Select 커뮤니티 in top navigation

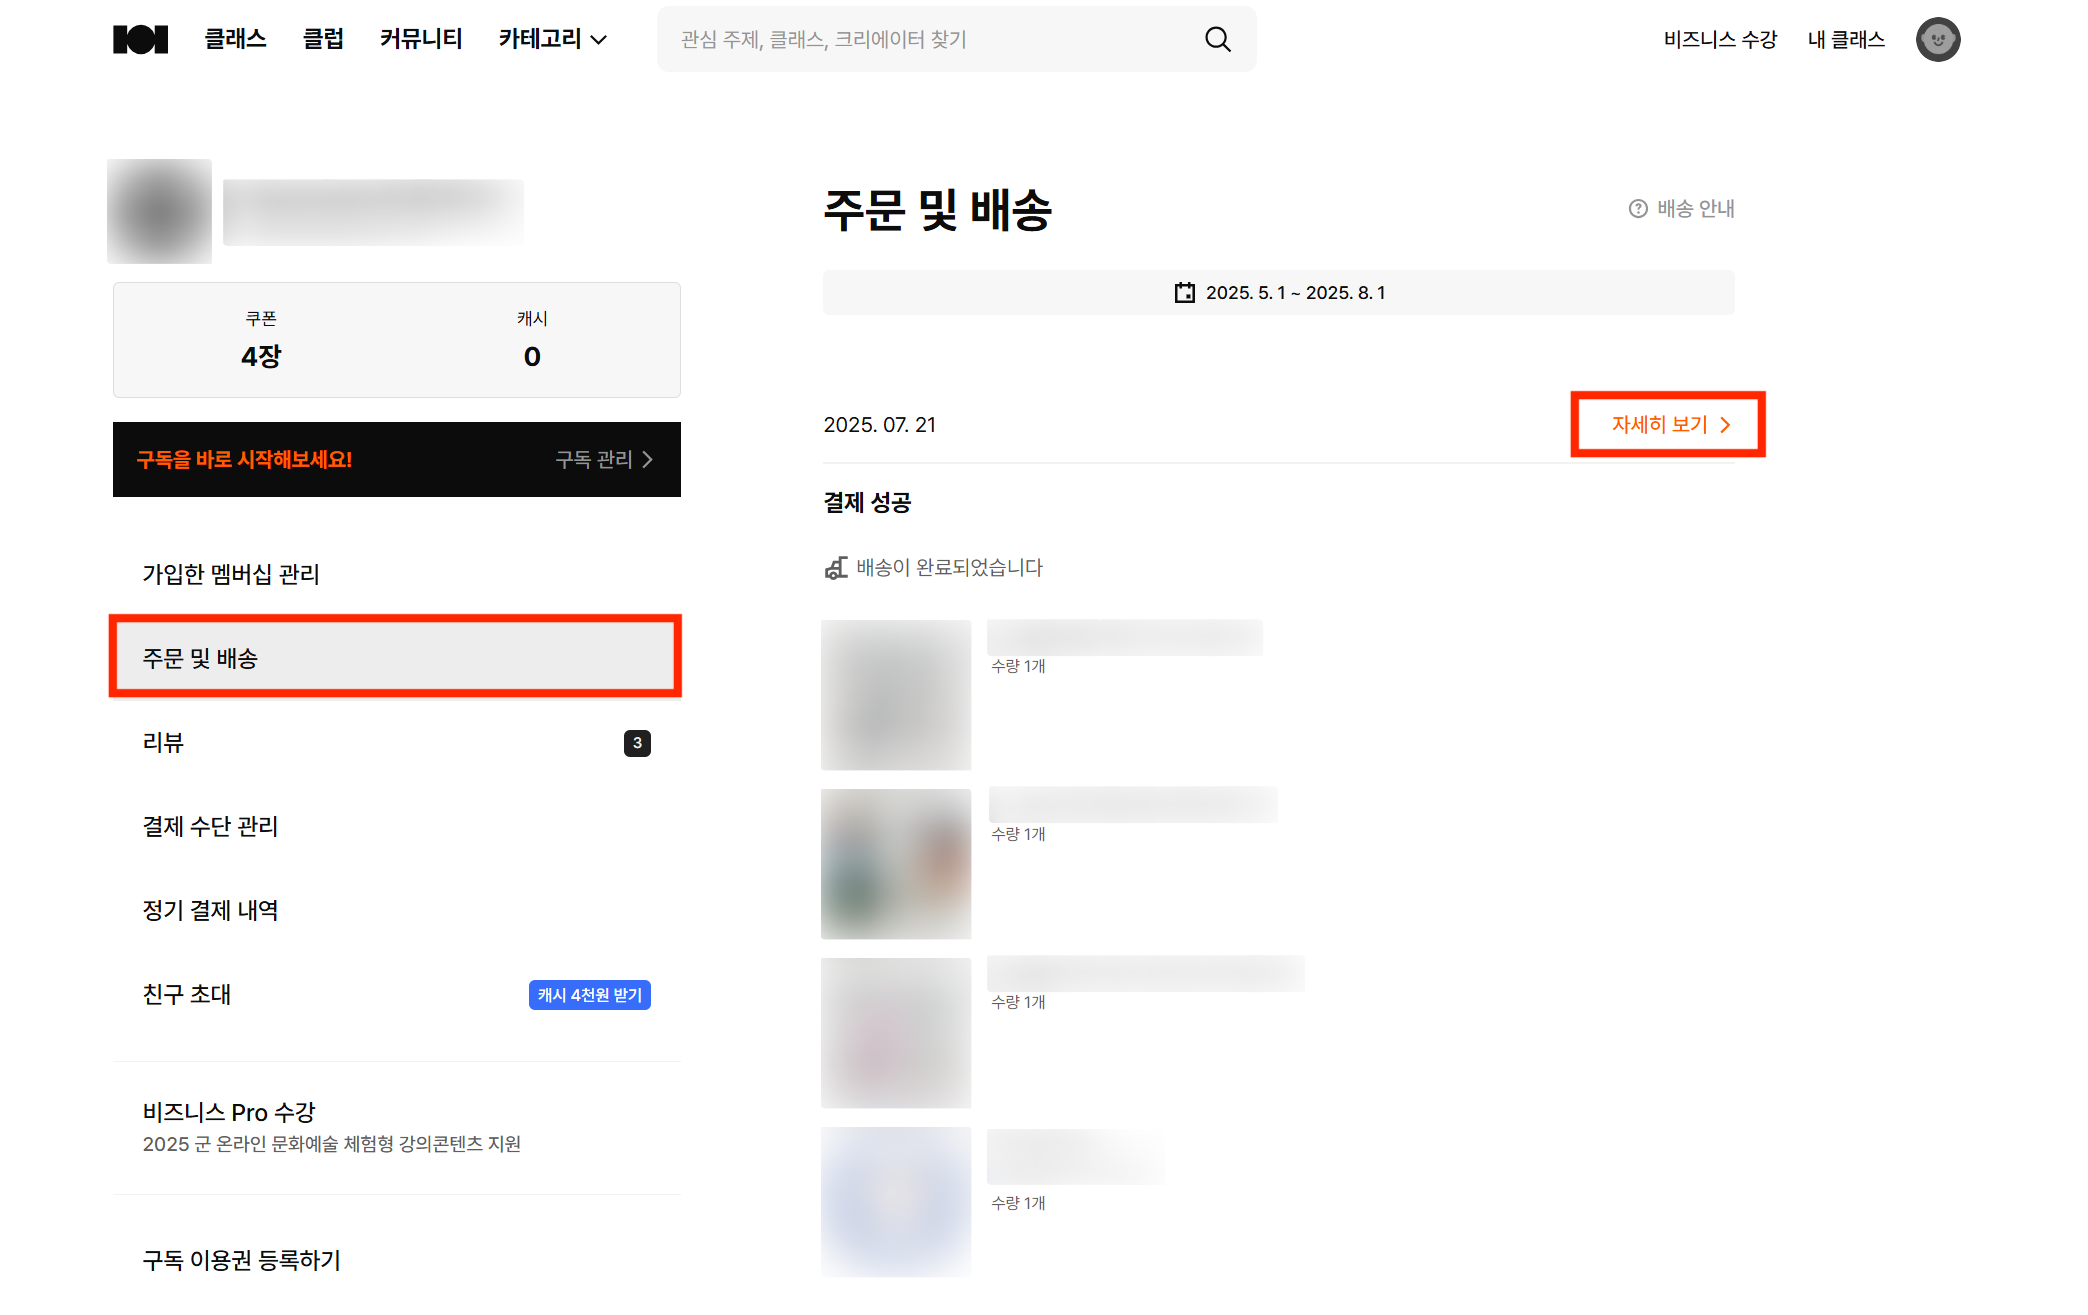[421, 39]
